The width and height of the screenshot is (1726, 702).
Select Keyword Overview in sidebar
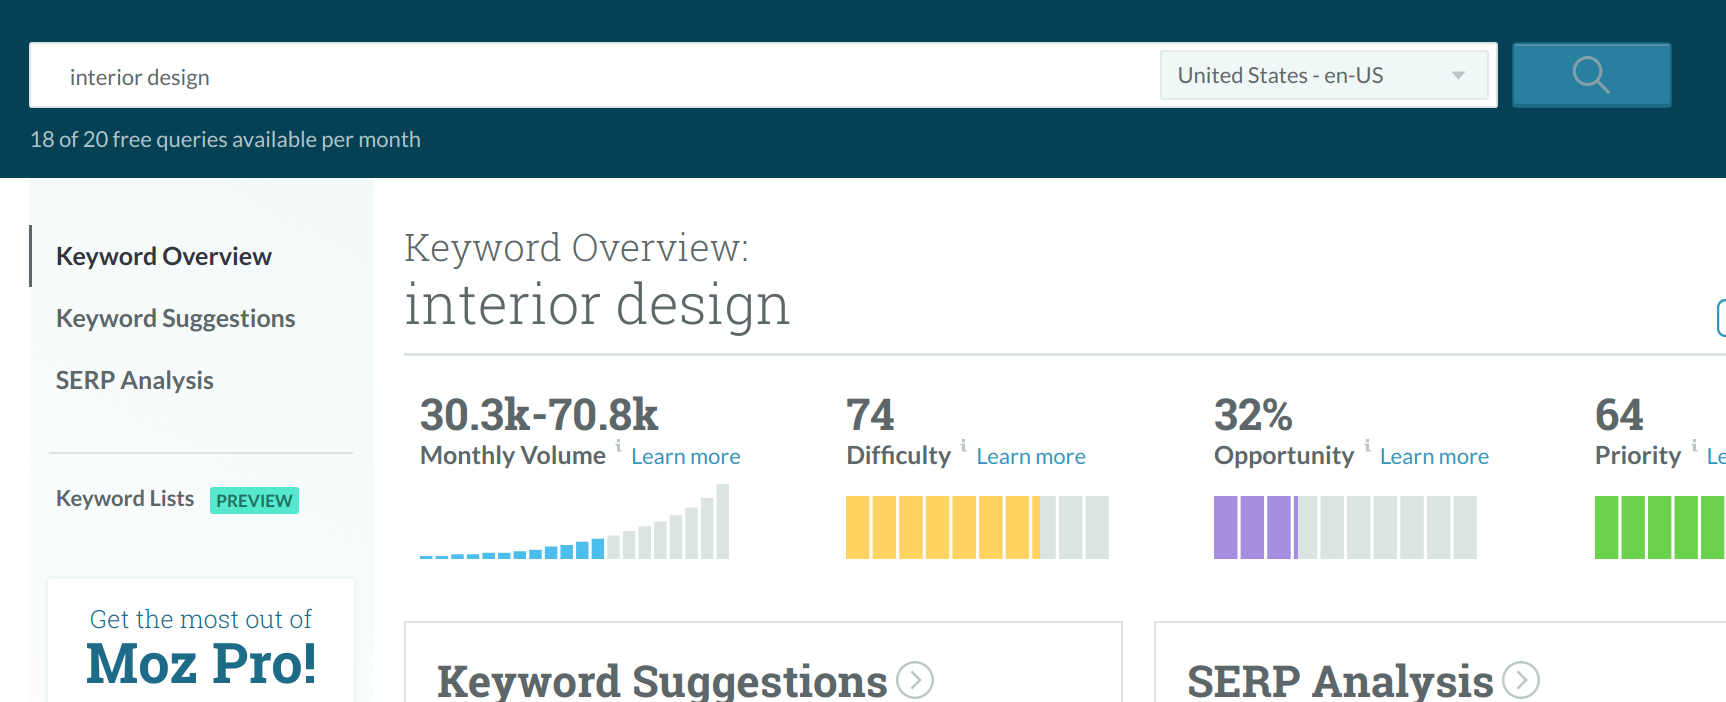click(x=164, y=257)
